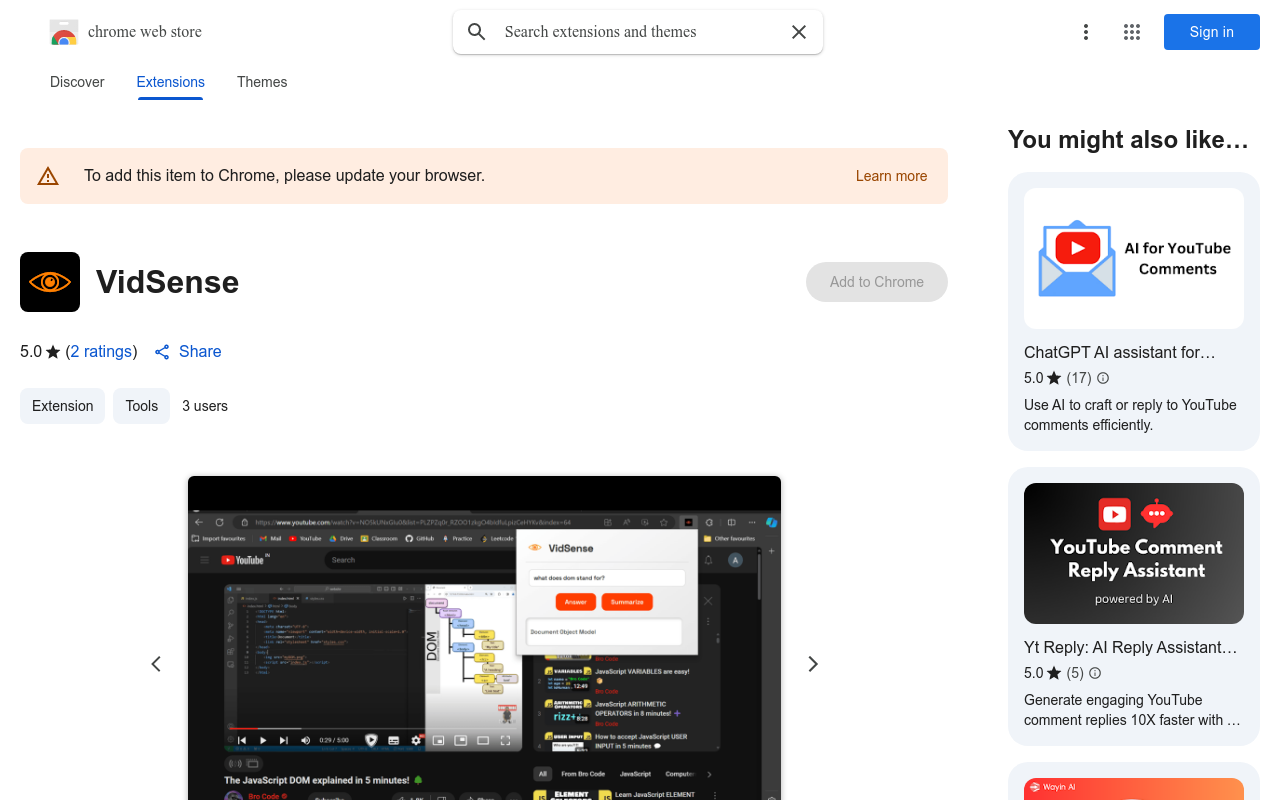Open the three-dot more options menu

point(1086,32)
